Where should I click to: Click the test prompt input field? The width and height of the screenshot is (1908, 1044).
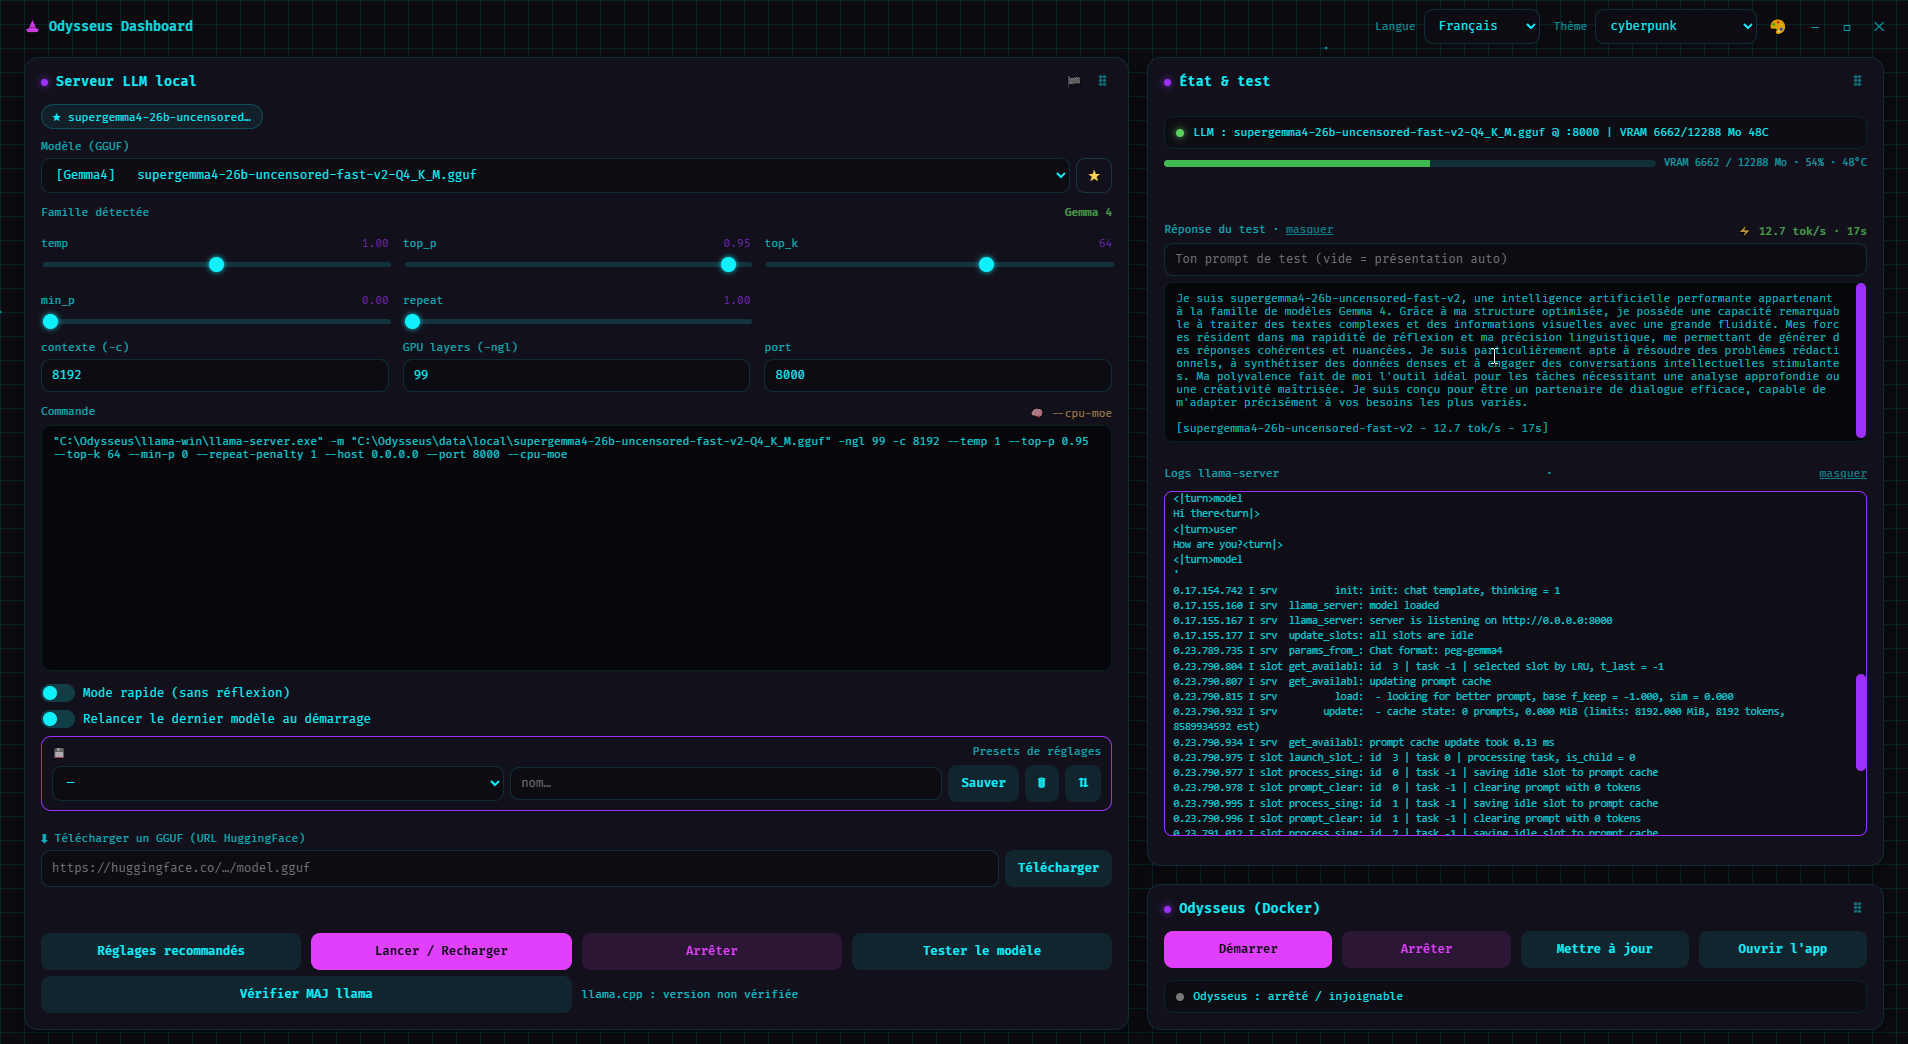coord(1515,259)
